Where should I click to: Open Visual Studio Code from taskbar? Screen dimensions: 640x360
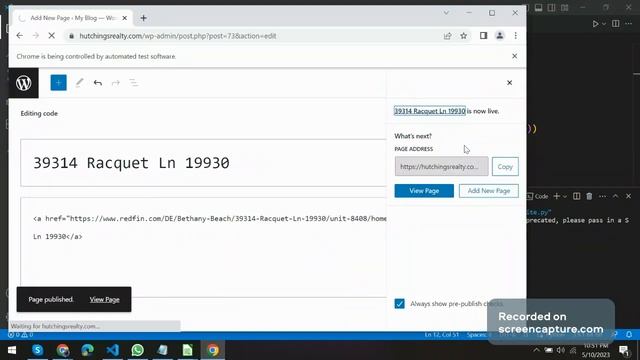click(113, 350)
